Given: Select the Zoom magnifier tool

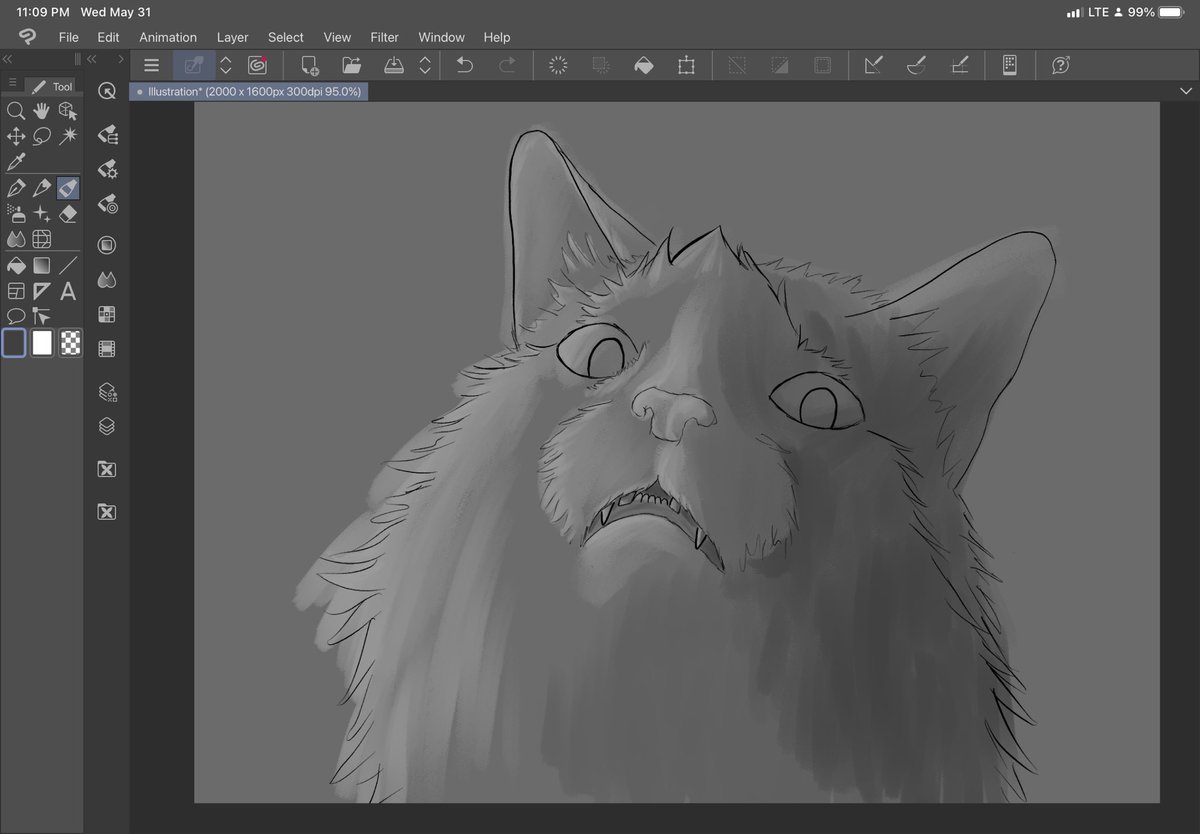Looking at the screenshot, I should point(15,111).
